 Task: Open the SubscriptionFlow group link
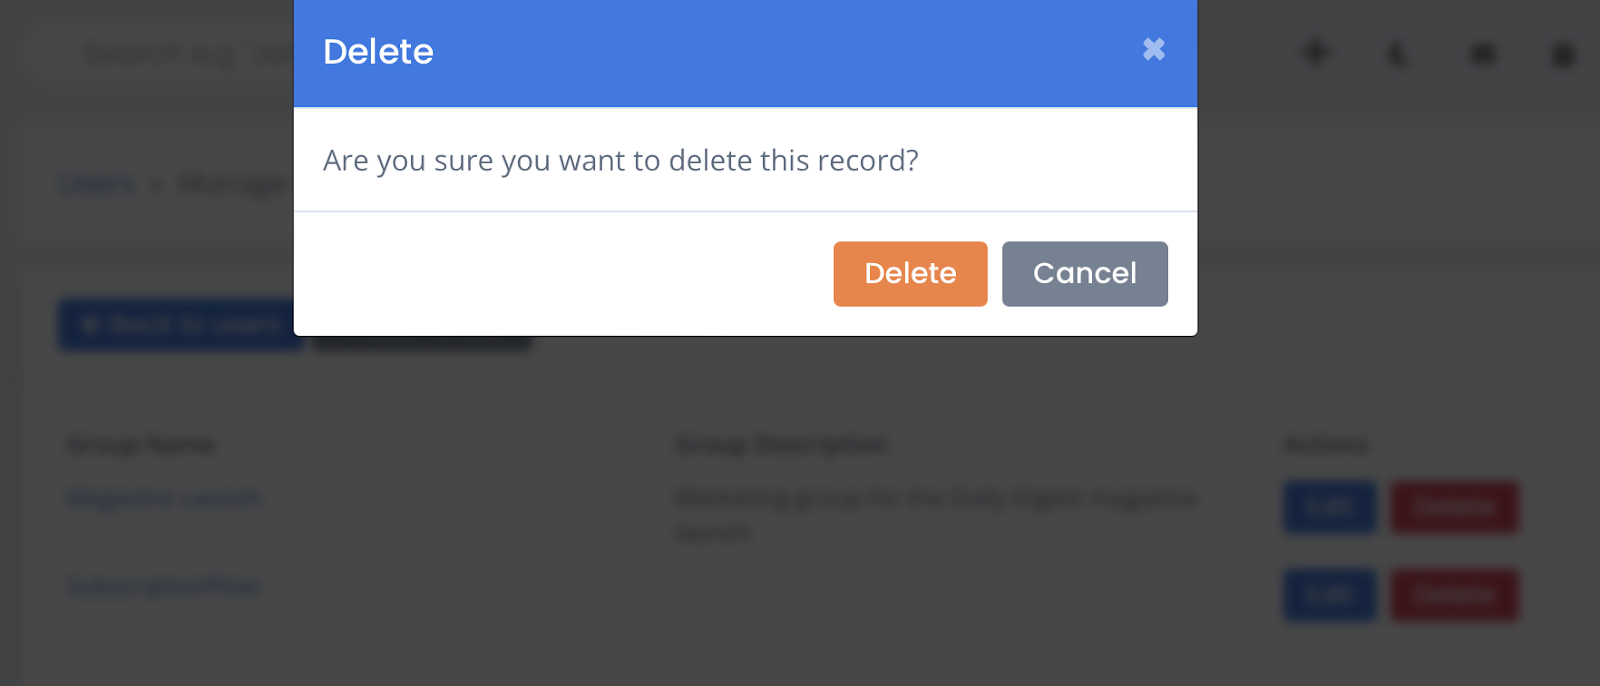(163, 586)
